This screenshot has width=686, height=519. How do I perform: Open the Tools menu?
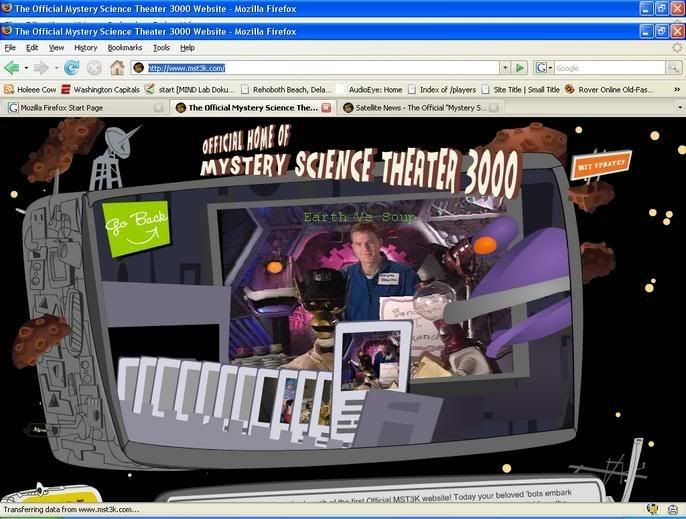coord(161,48)
